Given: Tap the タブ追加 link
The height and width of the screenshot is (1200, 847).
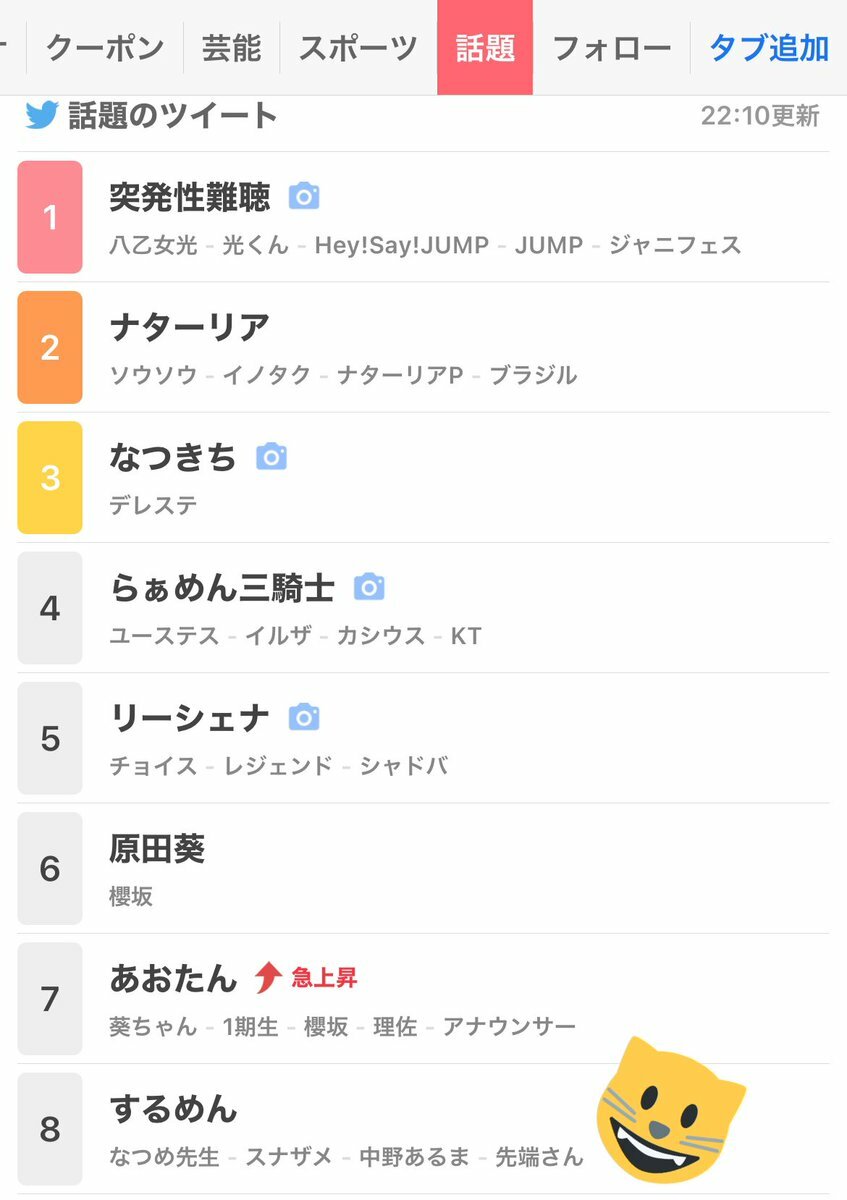Looking at the screenshot, I should point(769,47).
